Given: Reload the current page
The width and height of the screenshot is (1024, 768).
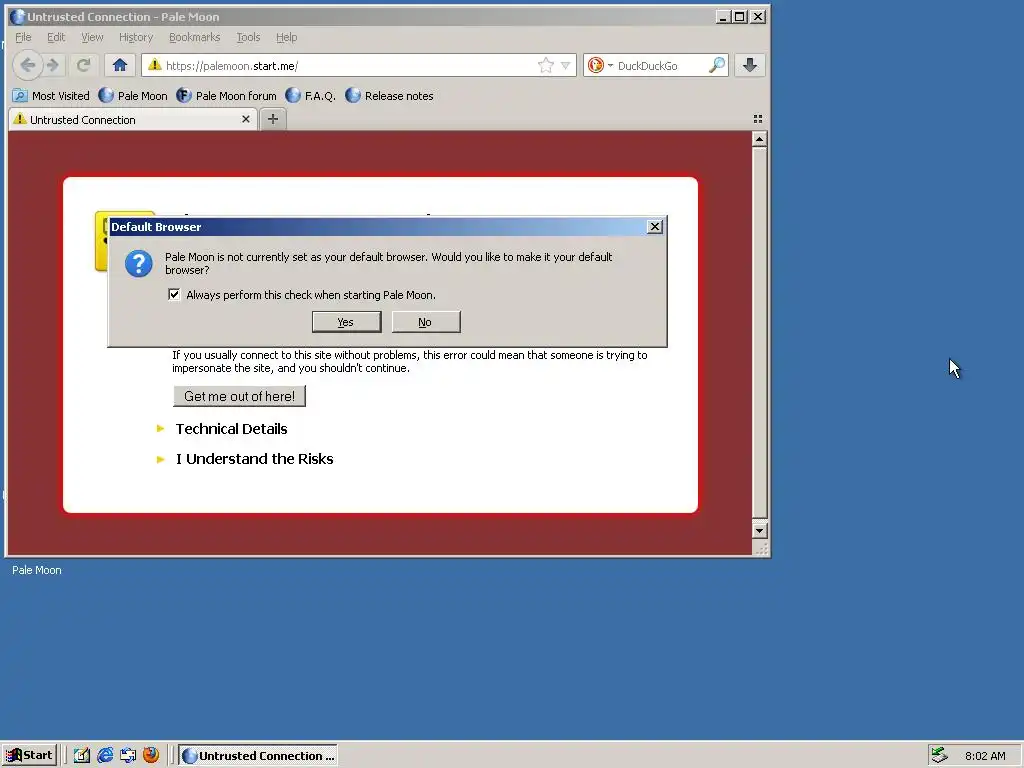Looking at the screenshot, I should click(83, 65).
